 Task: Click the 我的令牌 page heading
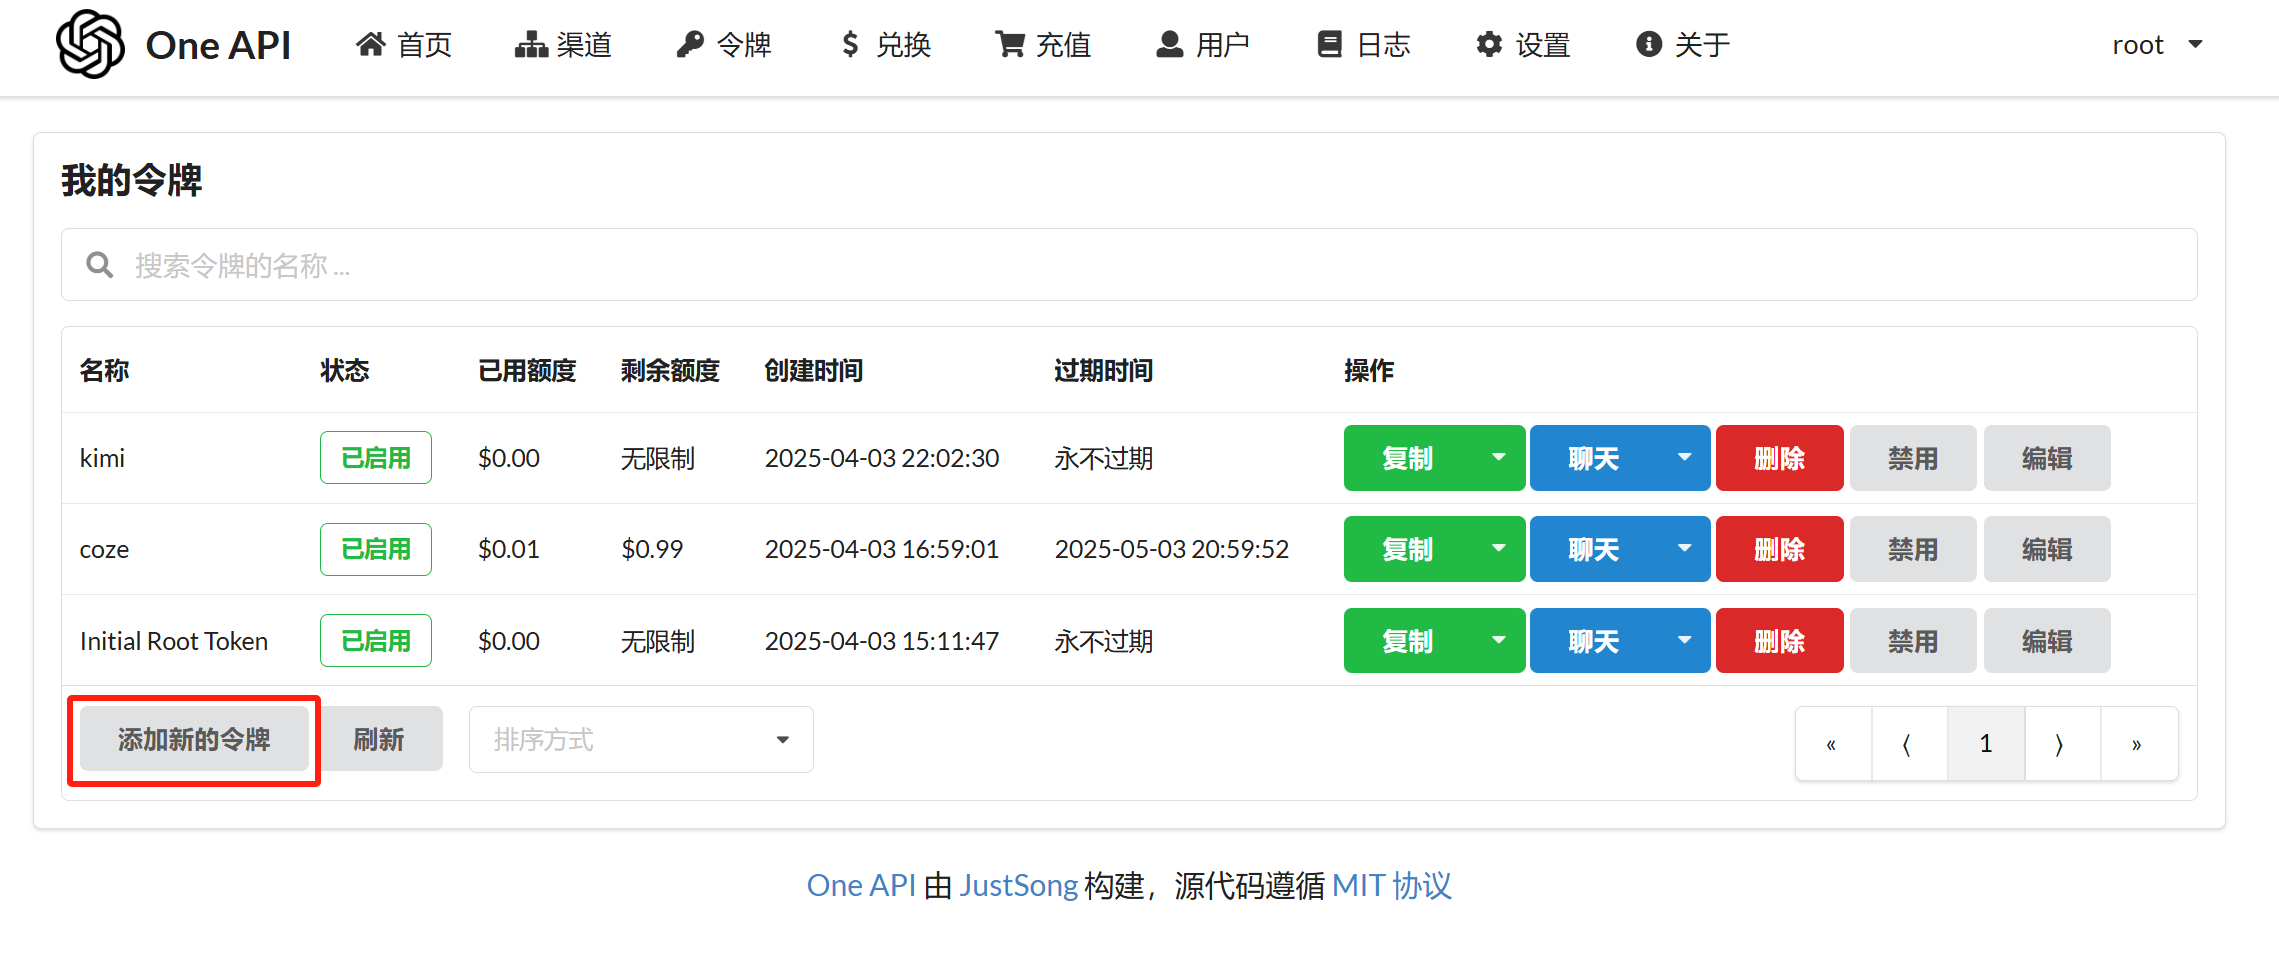pos(131,180)
